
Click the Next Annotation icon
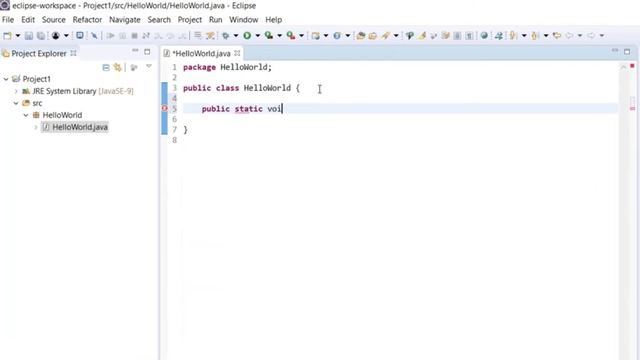pos(513,36)
